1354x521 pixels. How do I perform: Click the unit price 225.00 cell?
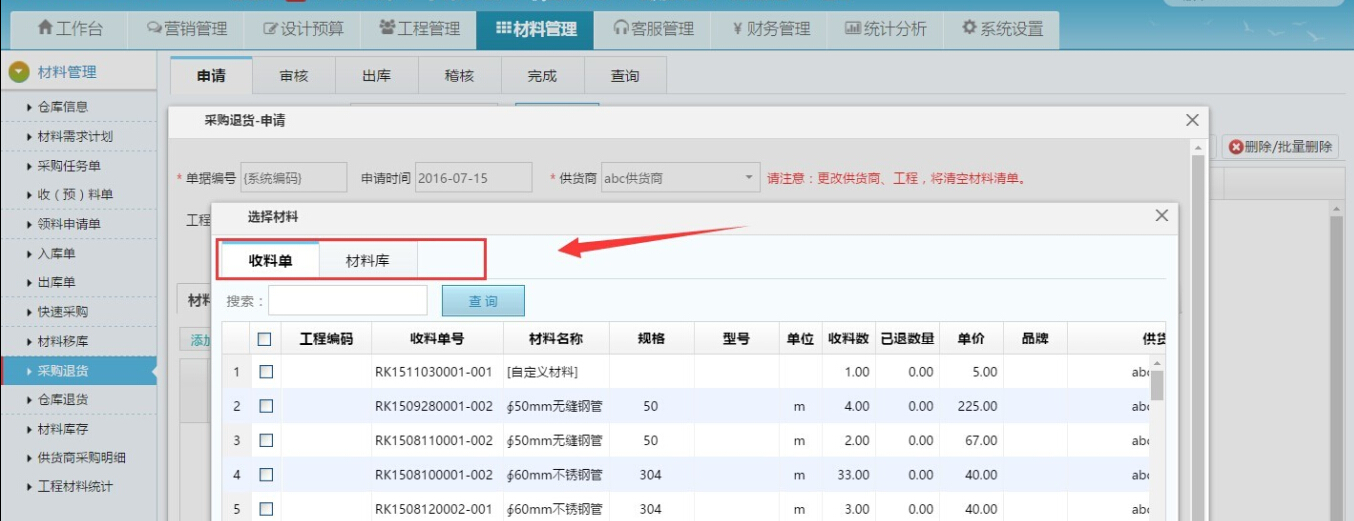pyautogui.click(x=971, y=406)
